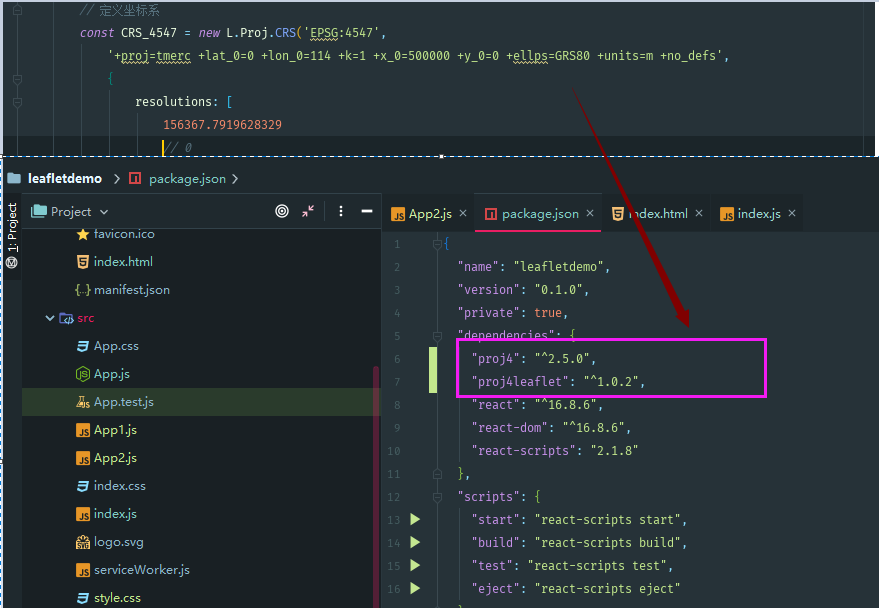Fold the dependencies closing brace at line 11
879x608 pixels.
(437, 474)
